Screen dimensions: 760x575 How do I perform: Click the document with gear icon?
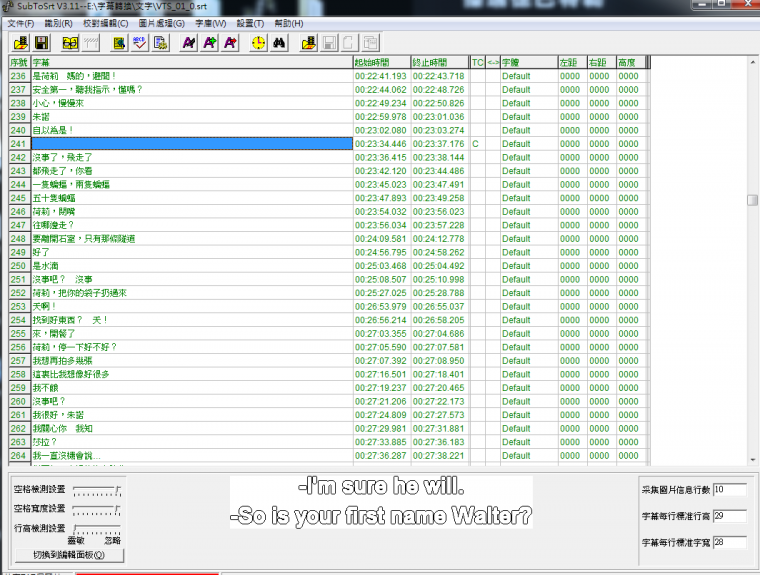coord(161,43)
